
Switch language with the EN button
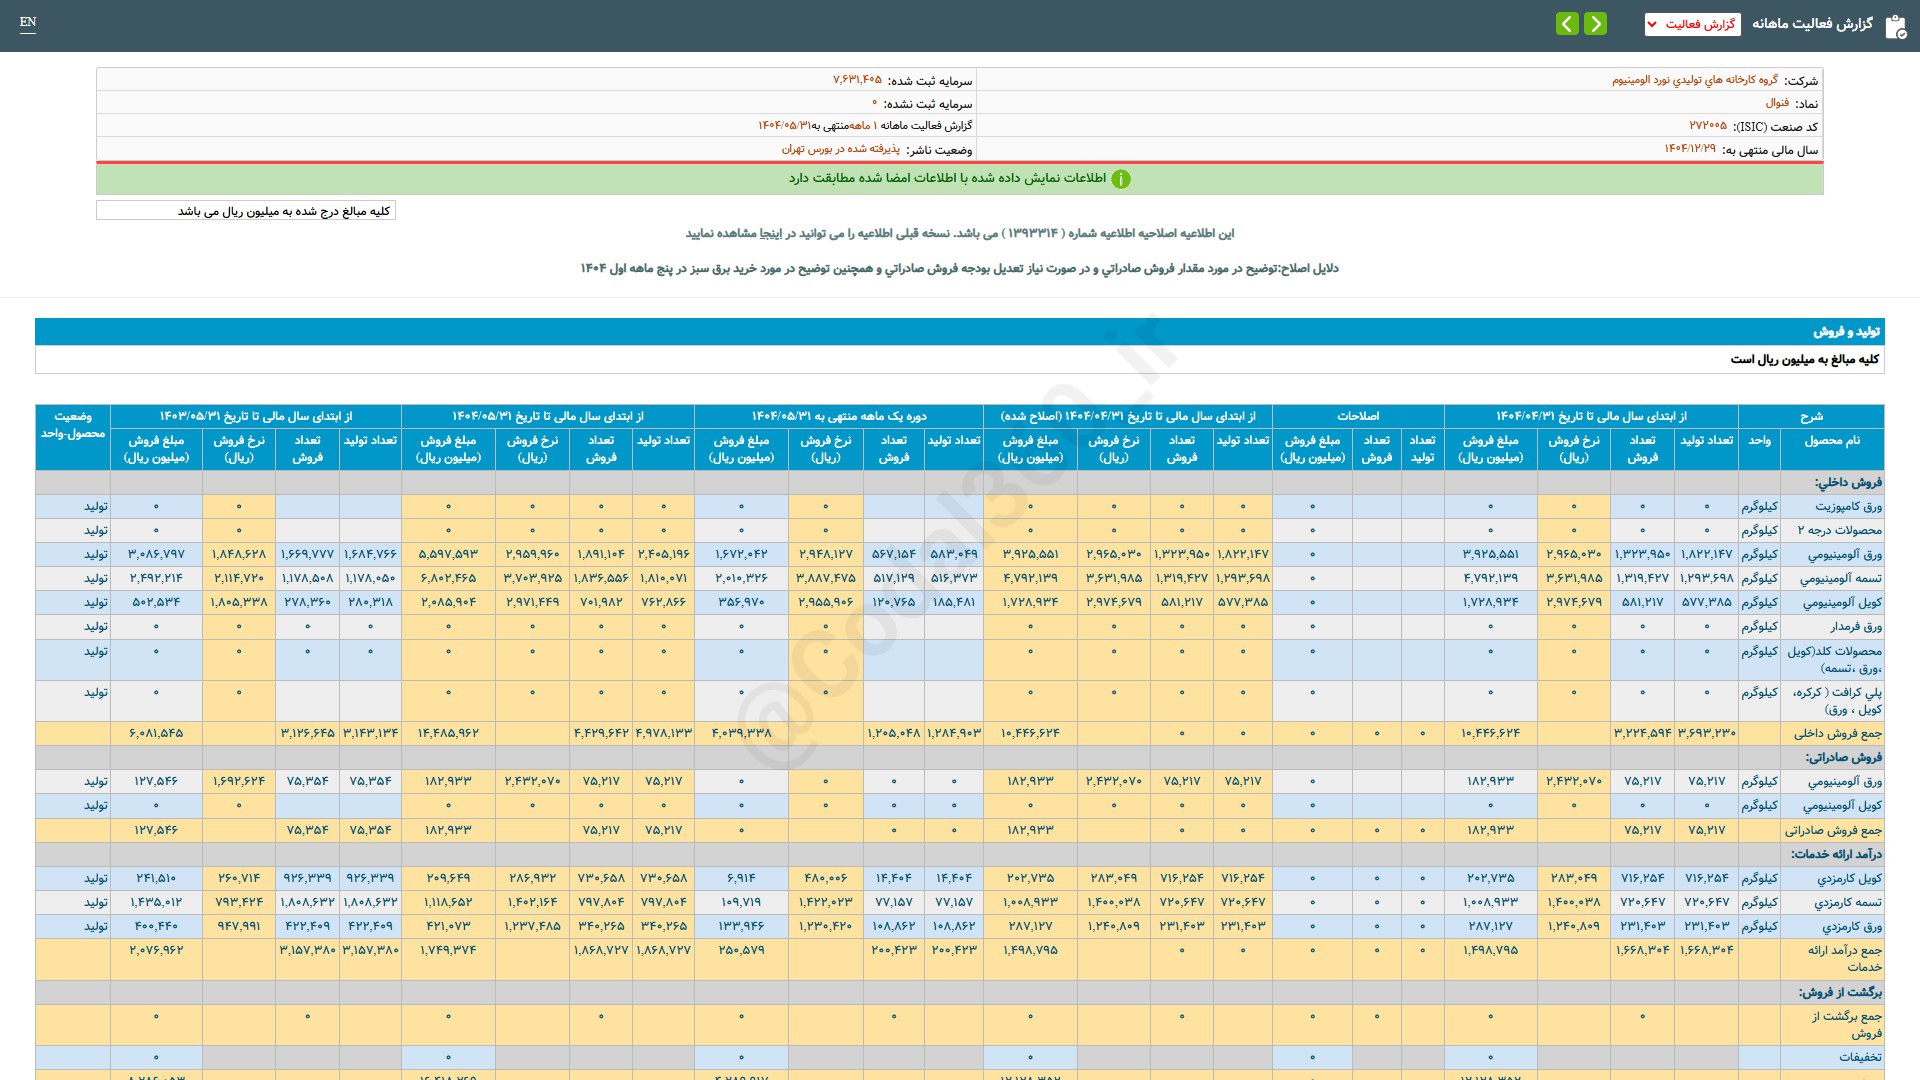(x=28, y=22)
